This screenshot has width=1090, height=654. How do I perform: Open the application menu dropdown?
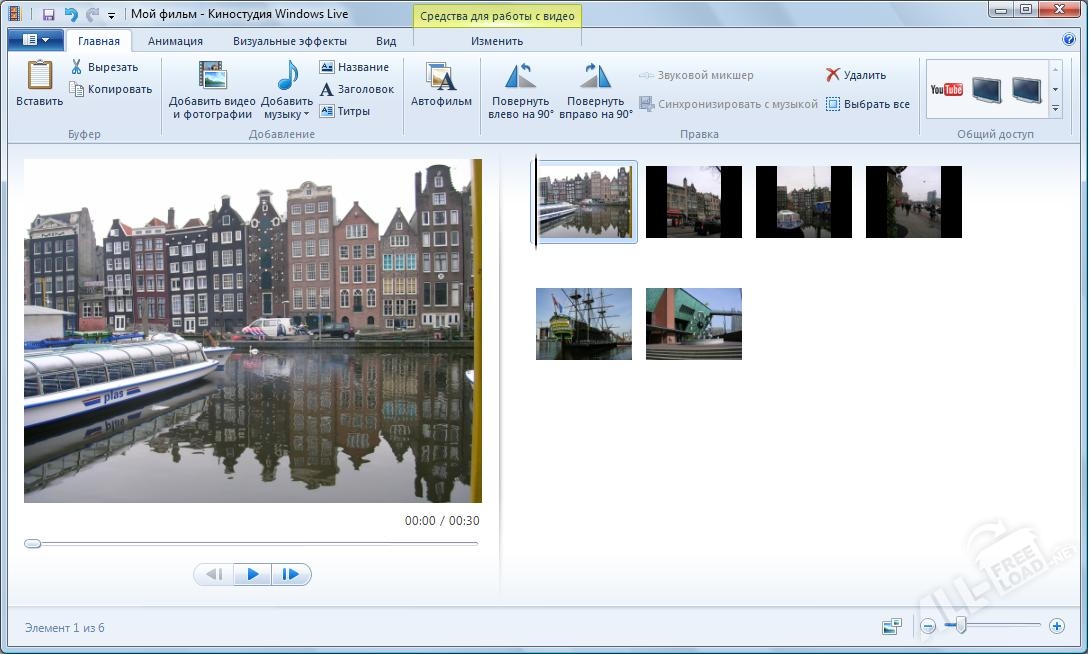pyautogui.click(x=34, y=39)
